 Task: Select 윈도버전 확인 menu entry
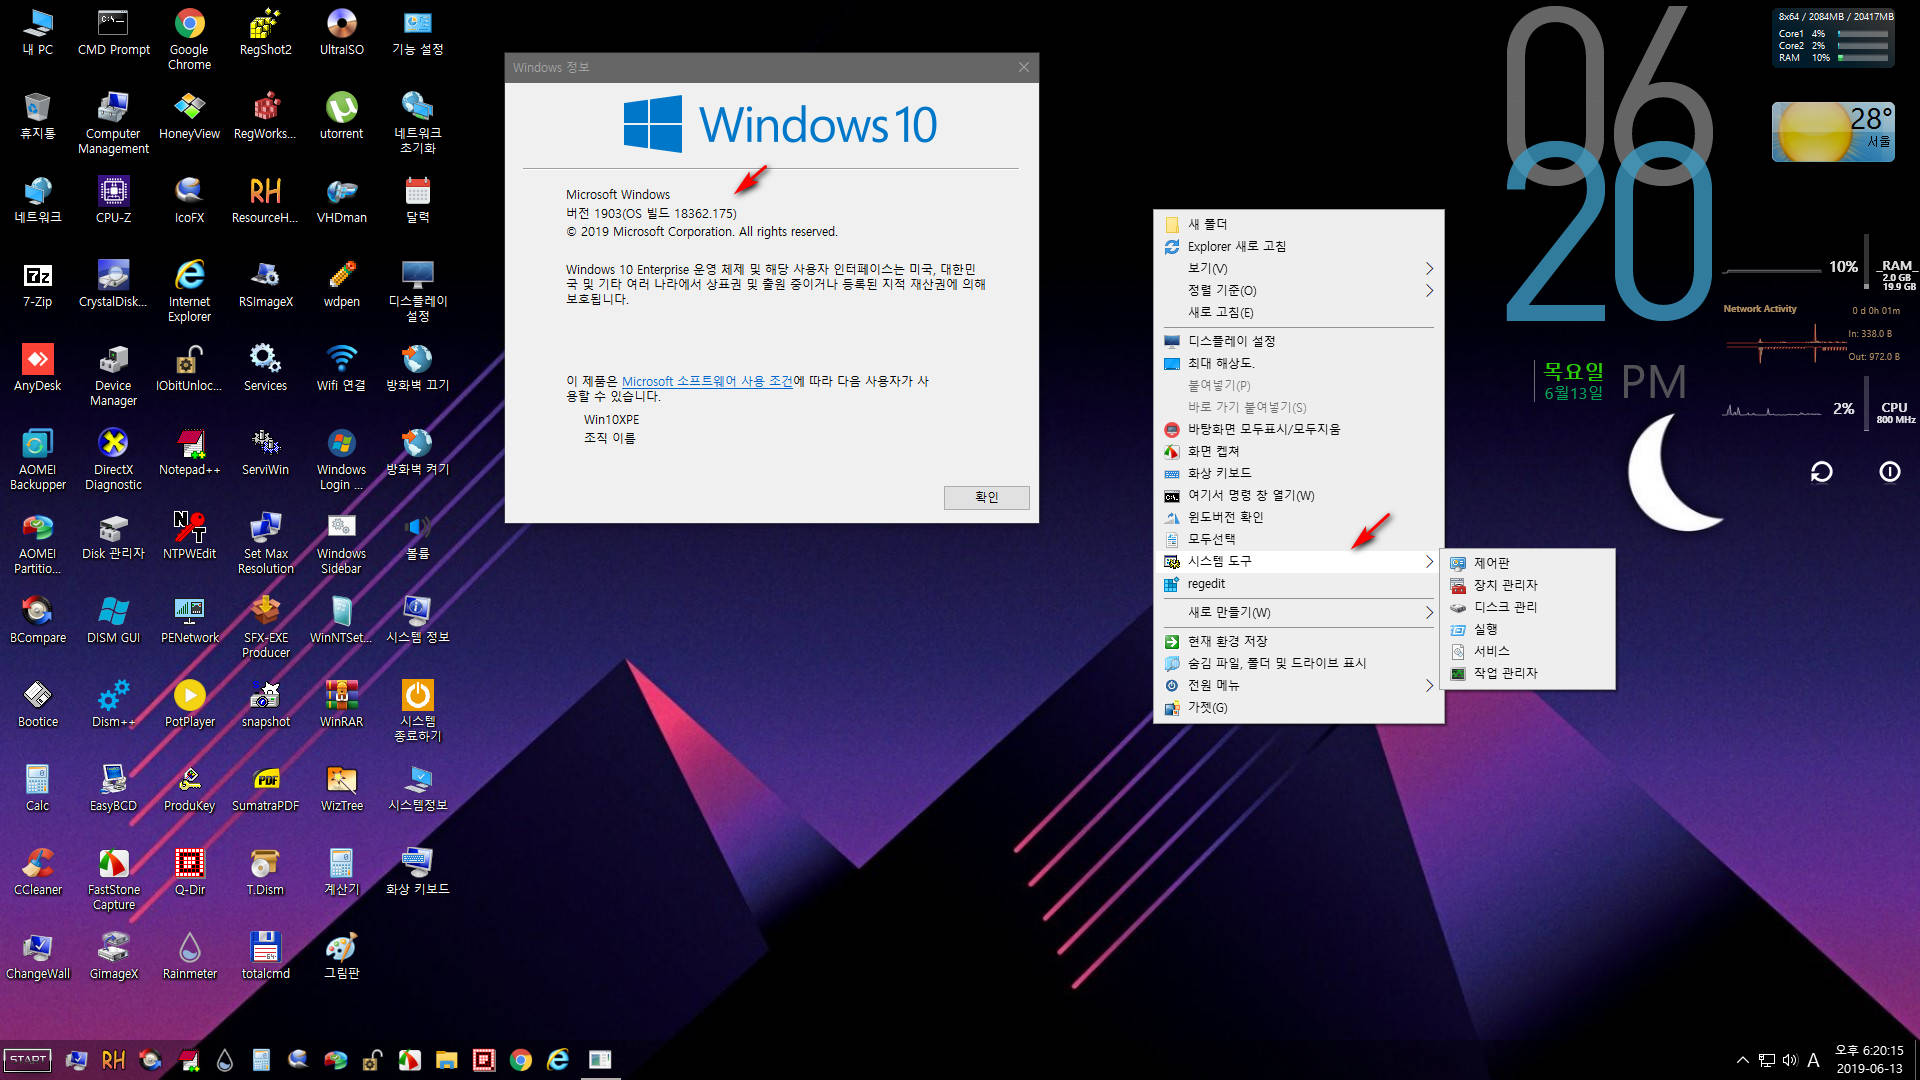[1298, 517]
